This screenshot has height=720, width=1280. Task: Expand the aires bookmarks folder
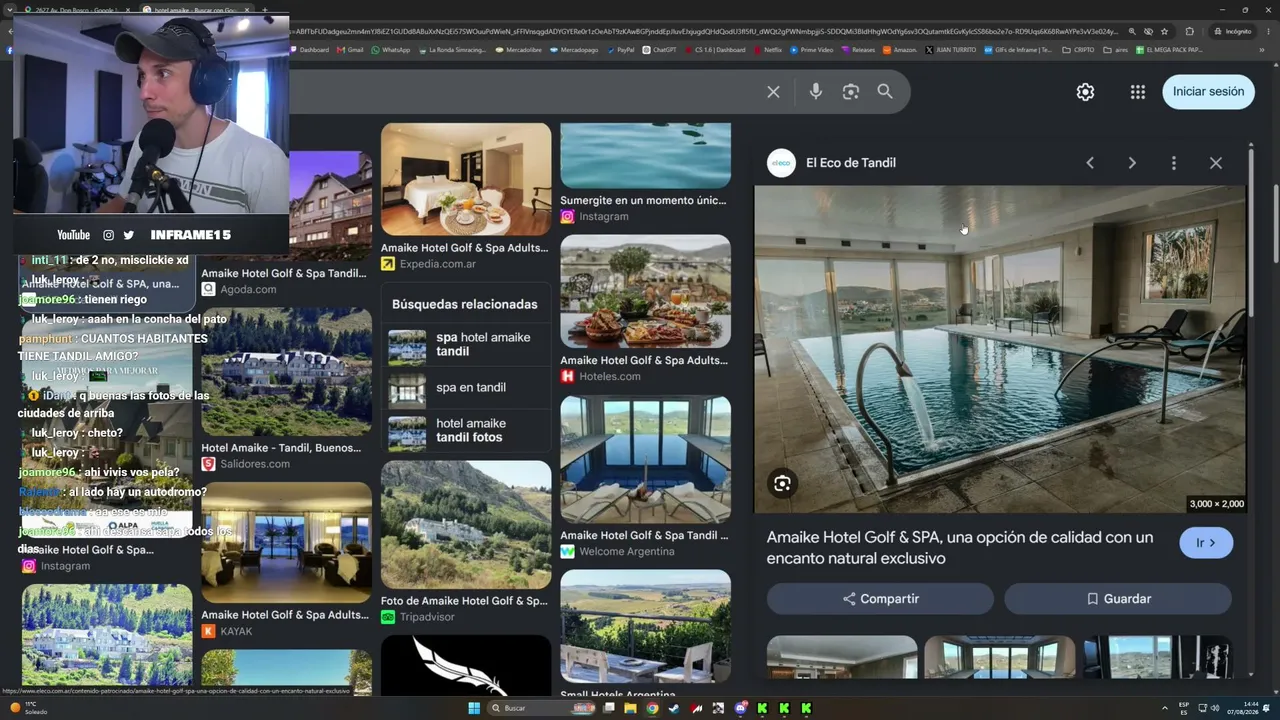pos(1116,50)
